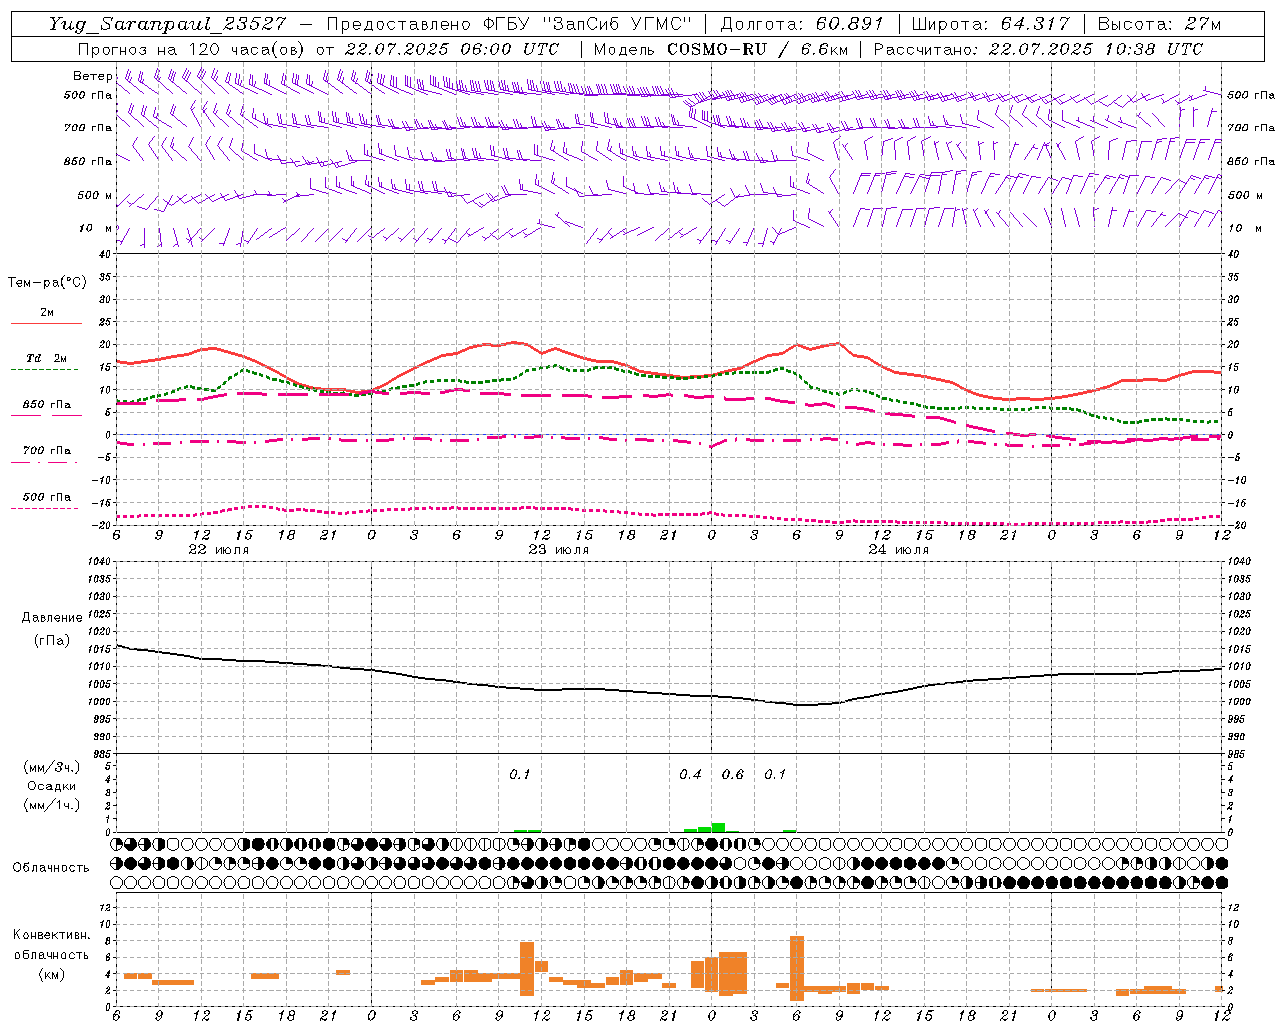Click the Тем-ра(°C) temperature panel label
Screen dimensions: 1280x1024
(x=47, y=282)
